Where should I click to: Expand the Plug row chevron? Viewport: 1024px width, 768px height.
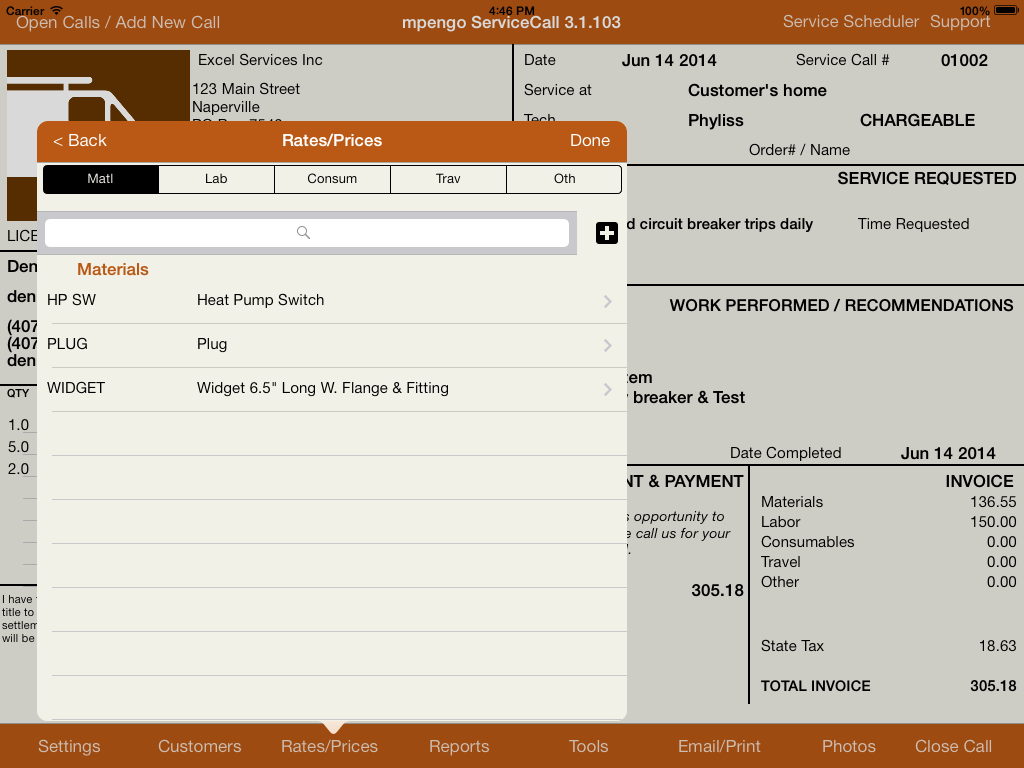pyautogui.click(x=607, y=345)
